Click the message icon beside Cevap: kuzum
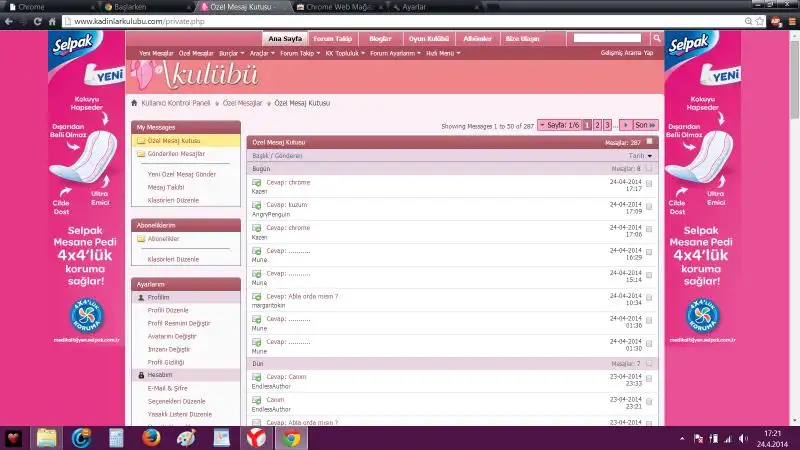This screenshot has width=800, height=450. (x=257, y=205)
